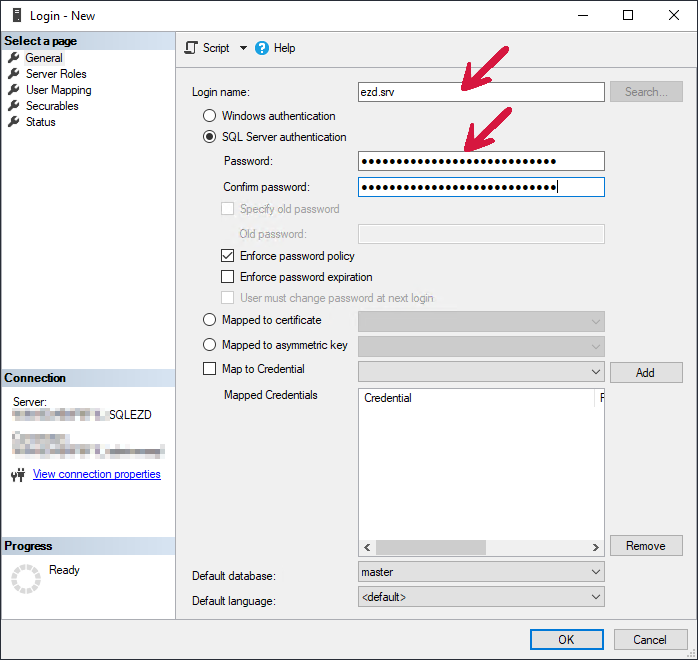Screen dimensions: 698x660
Task: Select Windows authentication radio button
Action: pos(210,116)
